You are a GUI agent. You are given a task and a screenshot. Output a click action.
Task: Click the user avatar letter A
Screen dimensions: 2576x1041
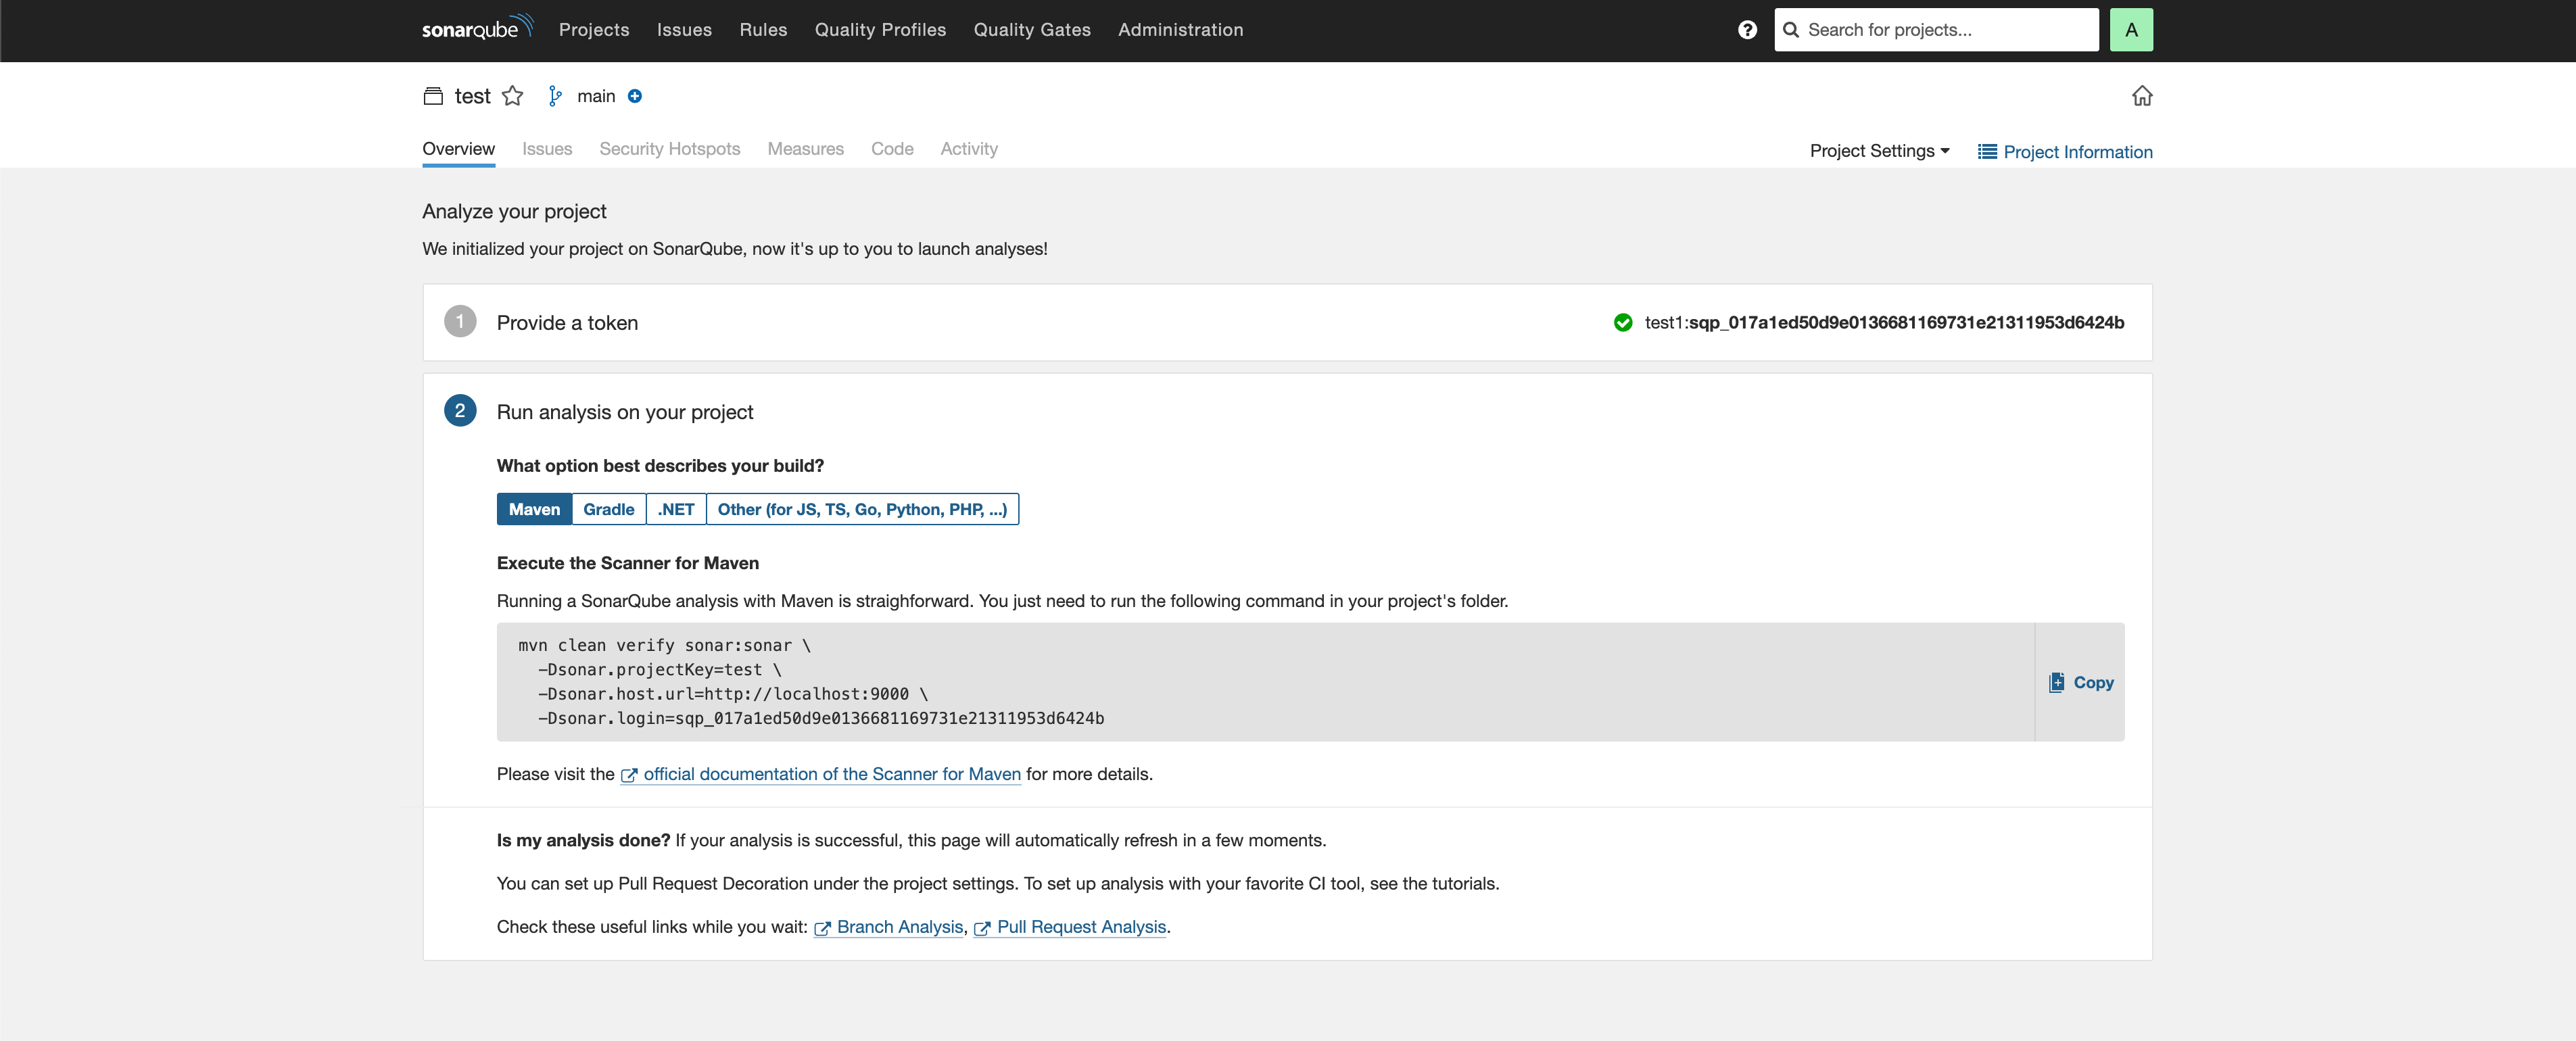coord(2131,30)
